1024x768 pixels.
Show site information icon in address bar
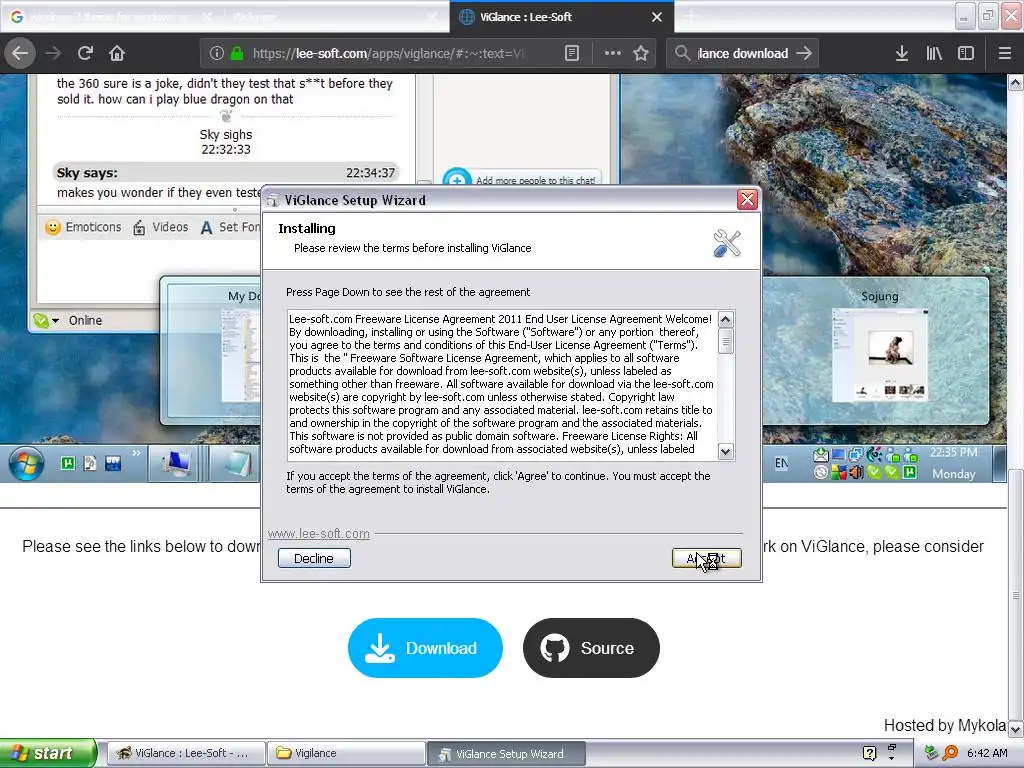tap(217, 54)
